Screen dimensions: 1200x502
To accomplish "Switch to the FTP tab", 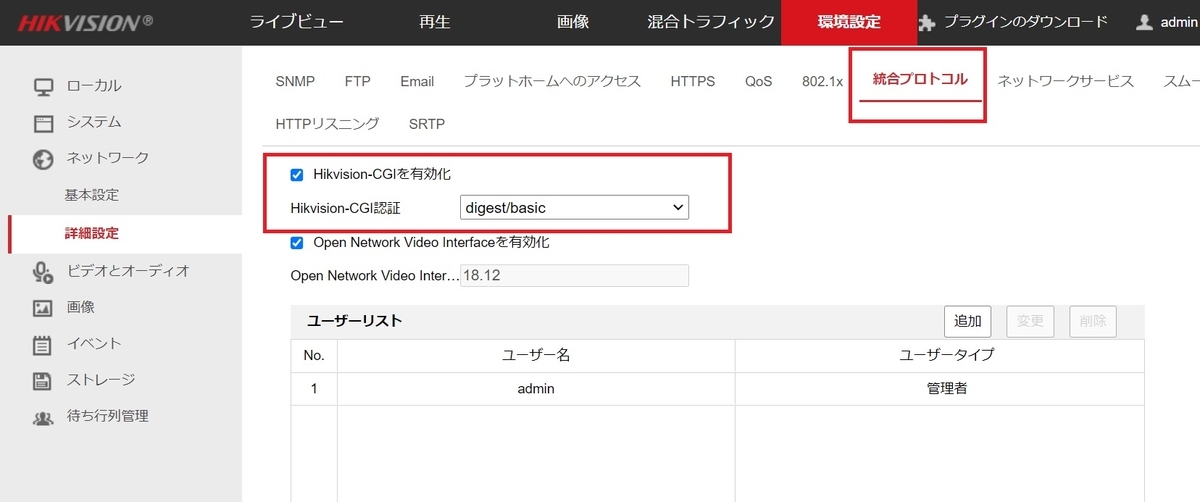I will point(357,81).
